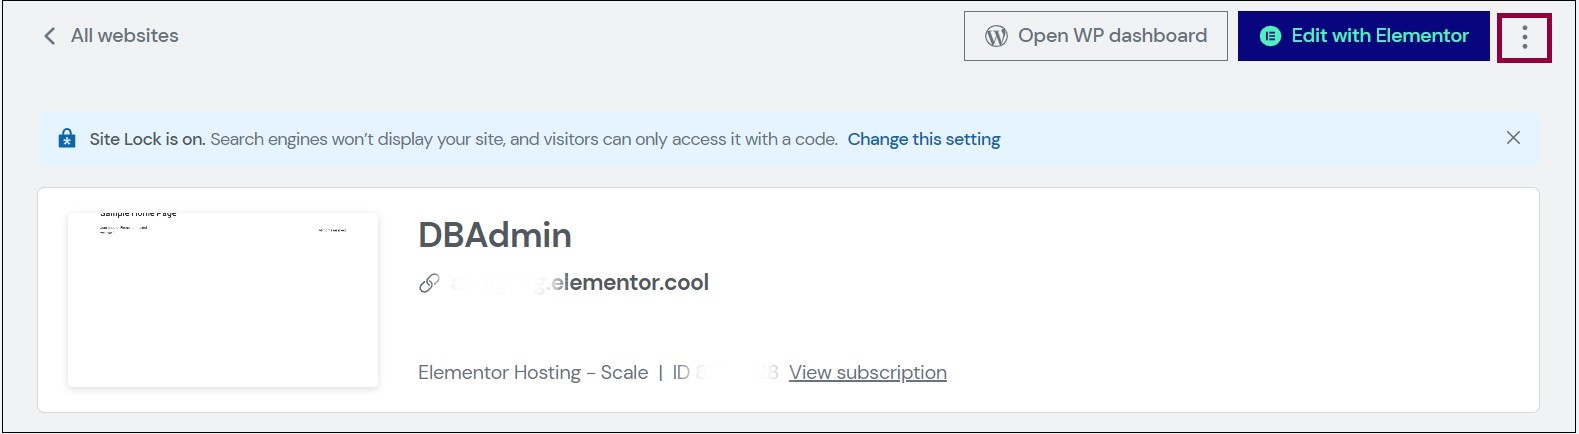
Task: Click the Elementor logo icon
Action: click(x=1270, y=36)
